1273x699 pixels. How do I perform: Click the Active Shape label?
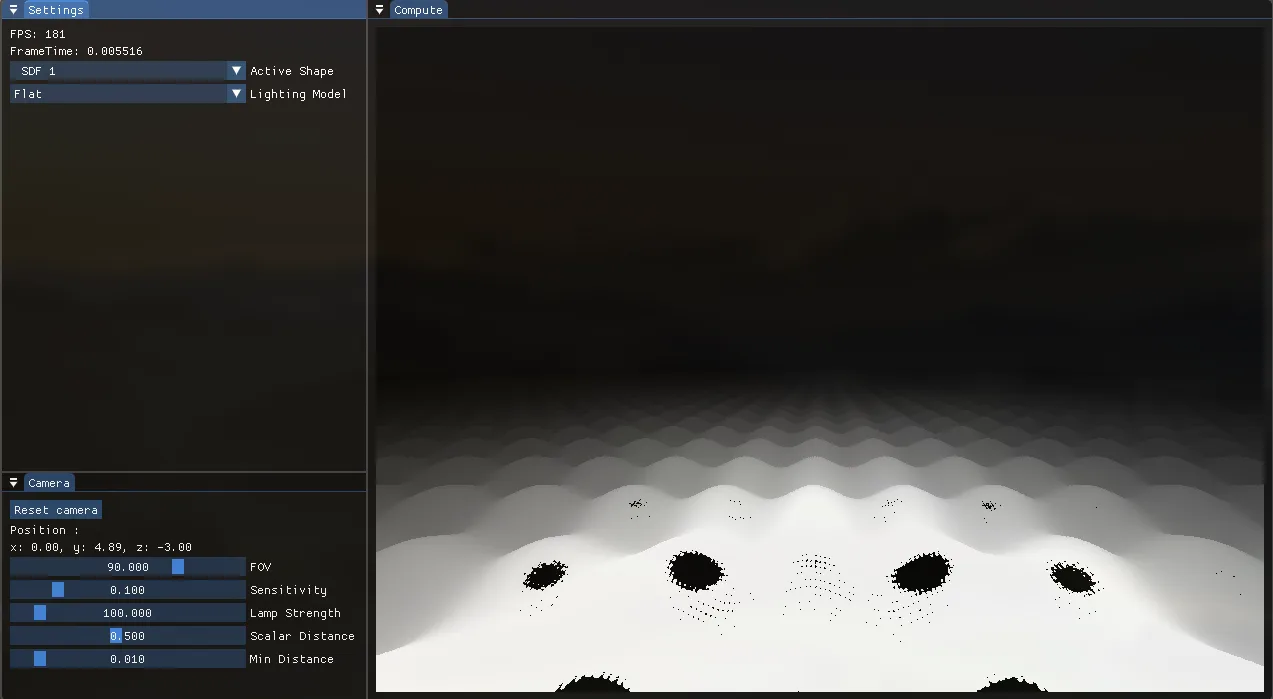coord(292,71)
